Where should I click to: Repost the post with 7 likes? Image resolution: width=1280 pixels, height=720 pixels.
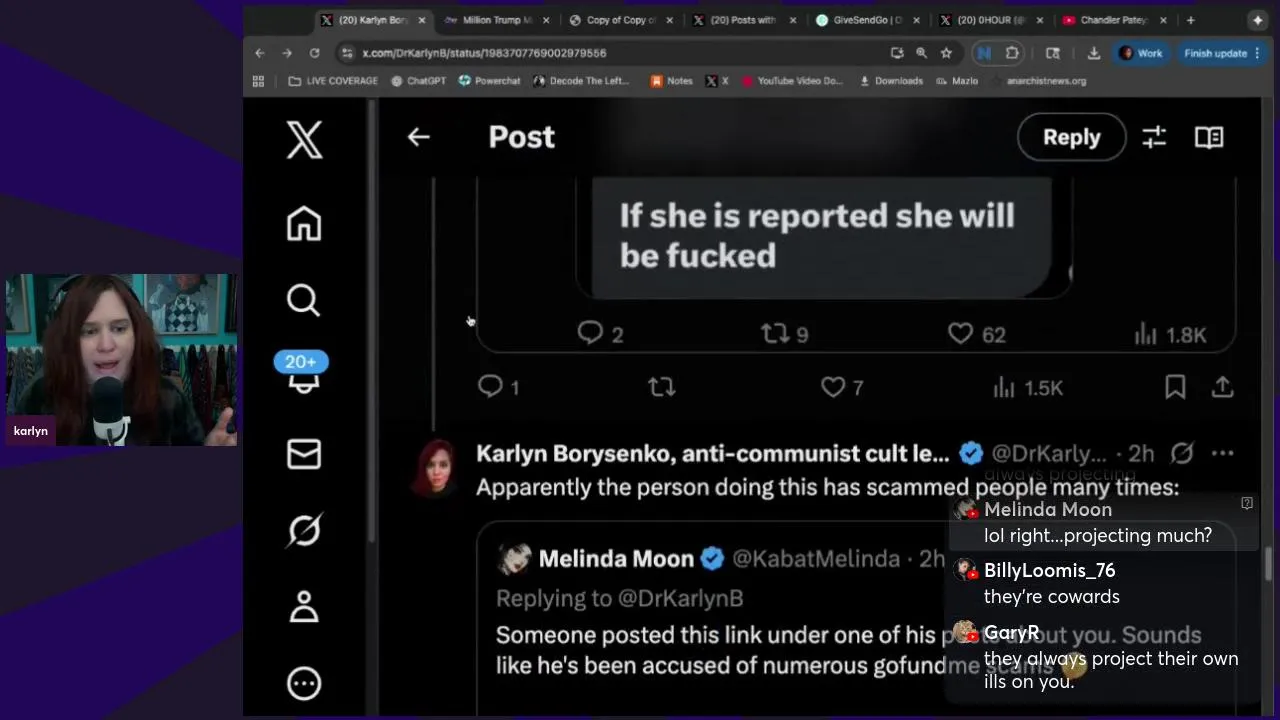point(662,387)
